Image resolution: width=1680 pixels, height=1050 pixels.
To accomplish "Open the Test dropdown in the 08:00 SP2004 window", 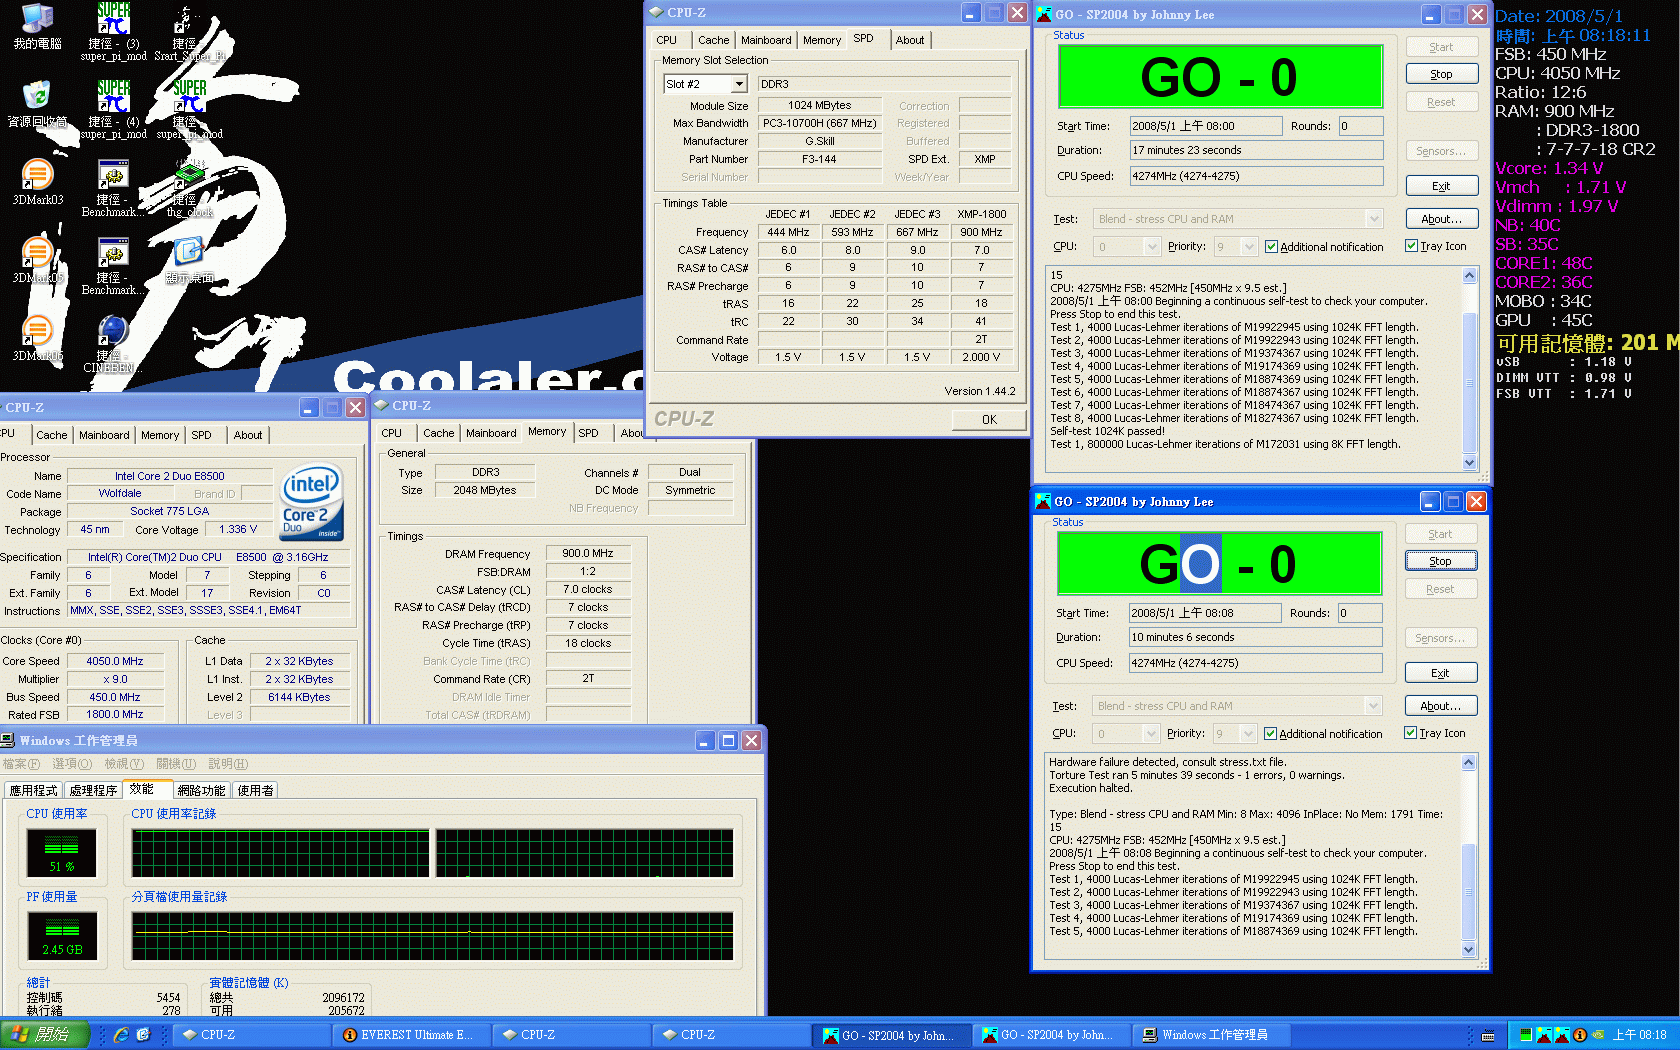I will point(1374,219).
